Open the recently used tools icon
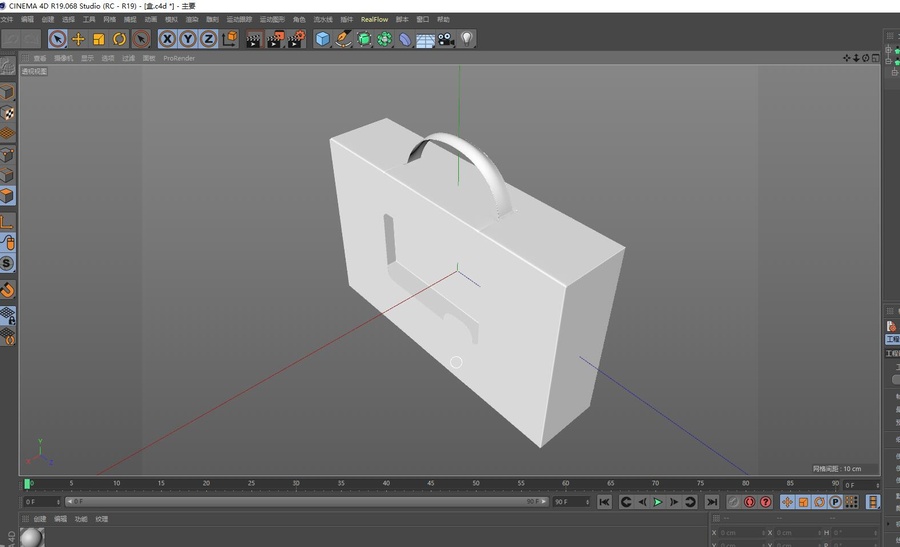This screenshot has height=547, width=900. tap(141, 39)
